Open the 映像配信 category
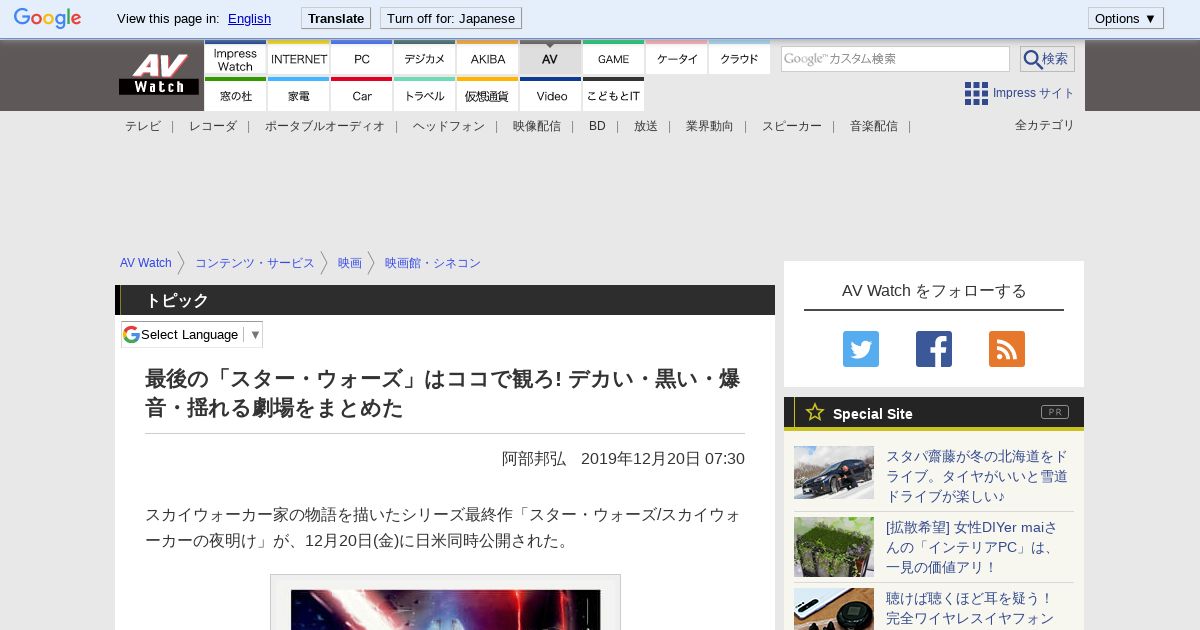Screen dimensions: 1200x630 [x=537, y=126]
